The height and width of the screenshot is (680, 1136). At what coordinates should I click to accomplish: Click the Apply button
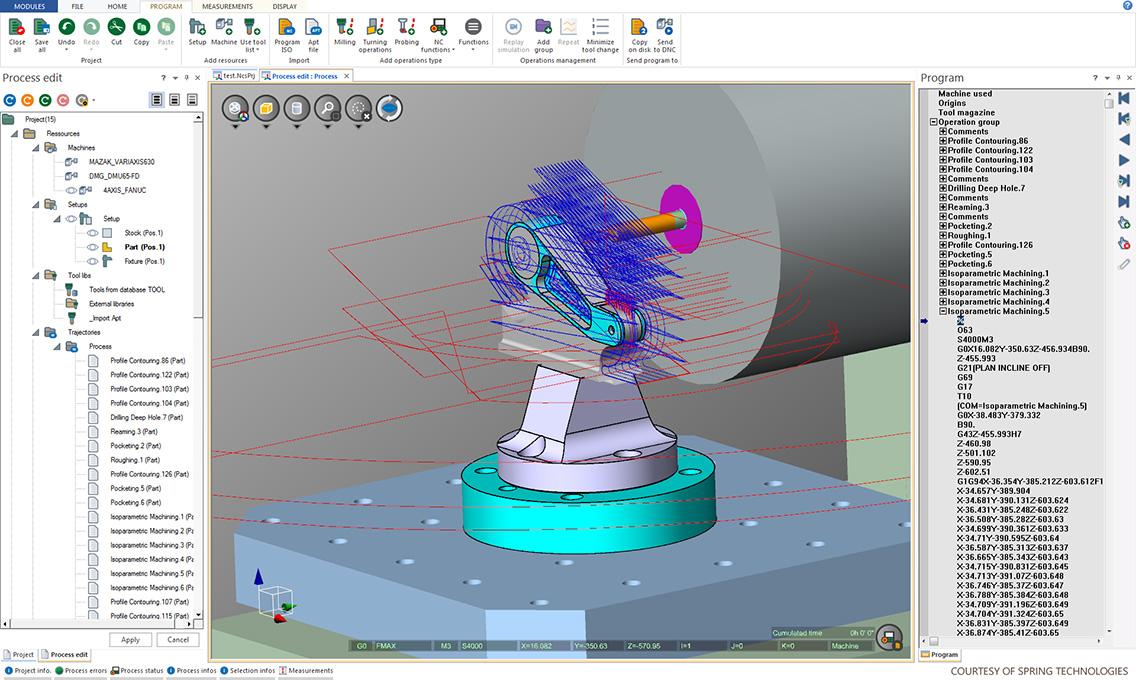(x=130, y=640)
